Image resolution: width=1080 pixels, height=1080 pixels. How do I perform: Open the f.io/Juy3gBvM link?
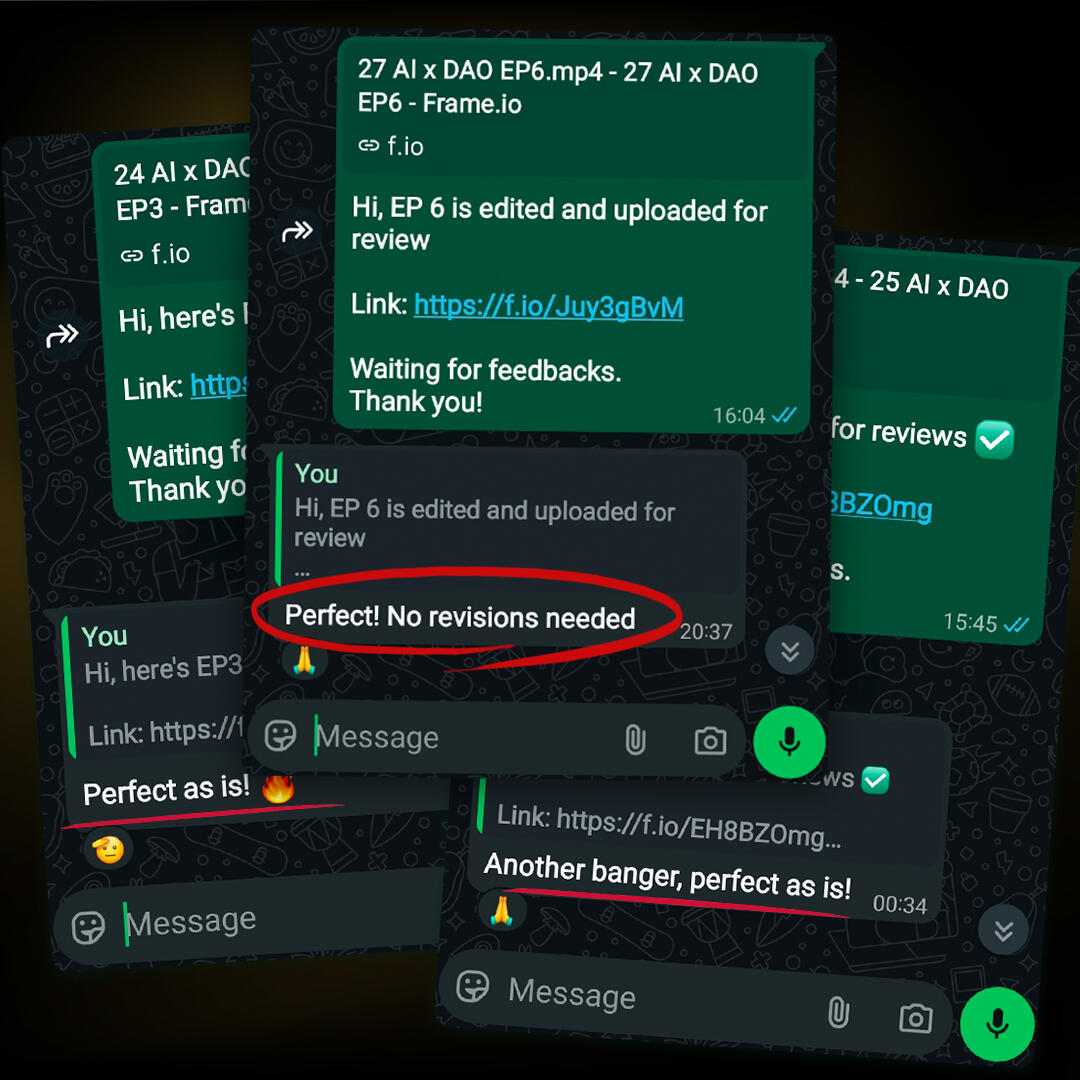tap(548, 307)
